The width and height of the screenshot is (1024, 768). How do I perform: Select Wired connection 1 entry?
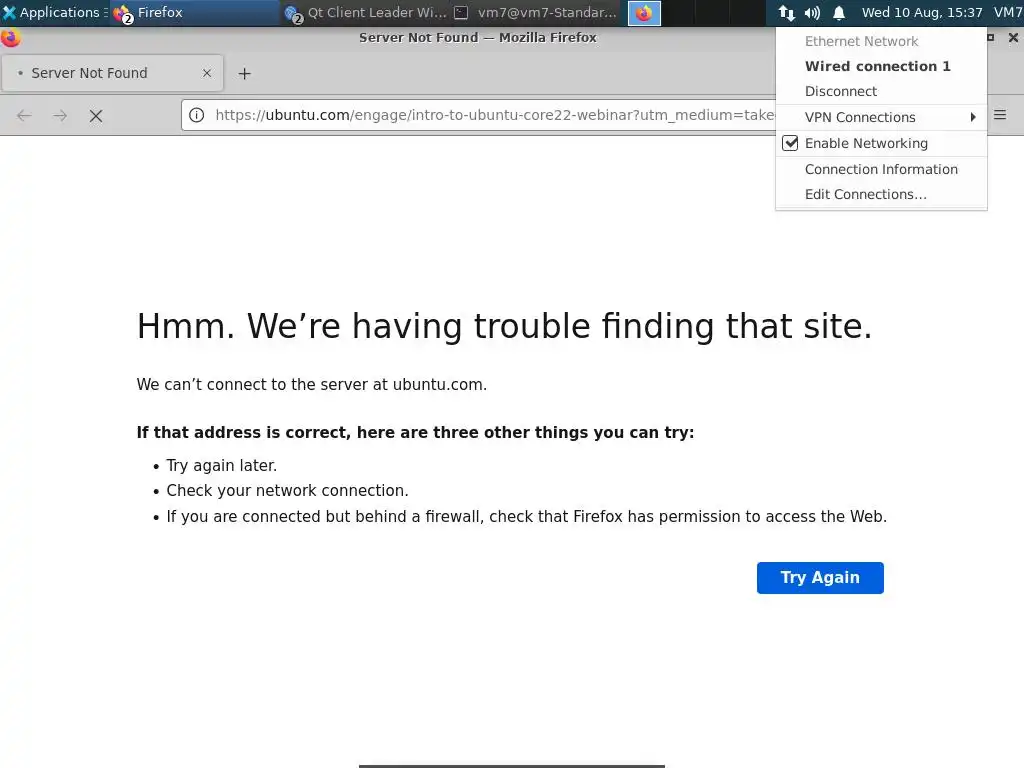coord(881,66)
